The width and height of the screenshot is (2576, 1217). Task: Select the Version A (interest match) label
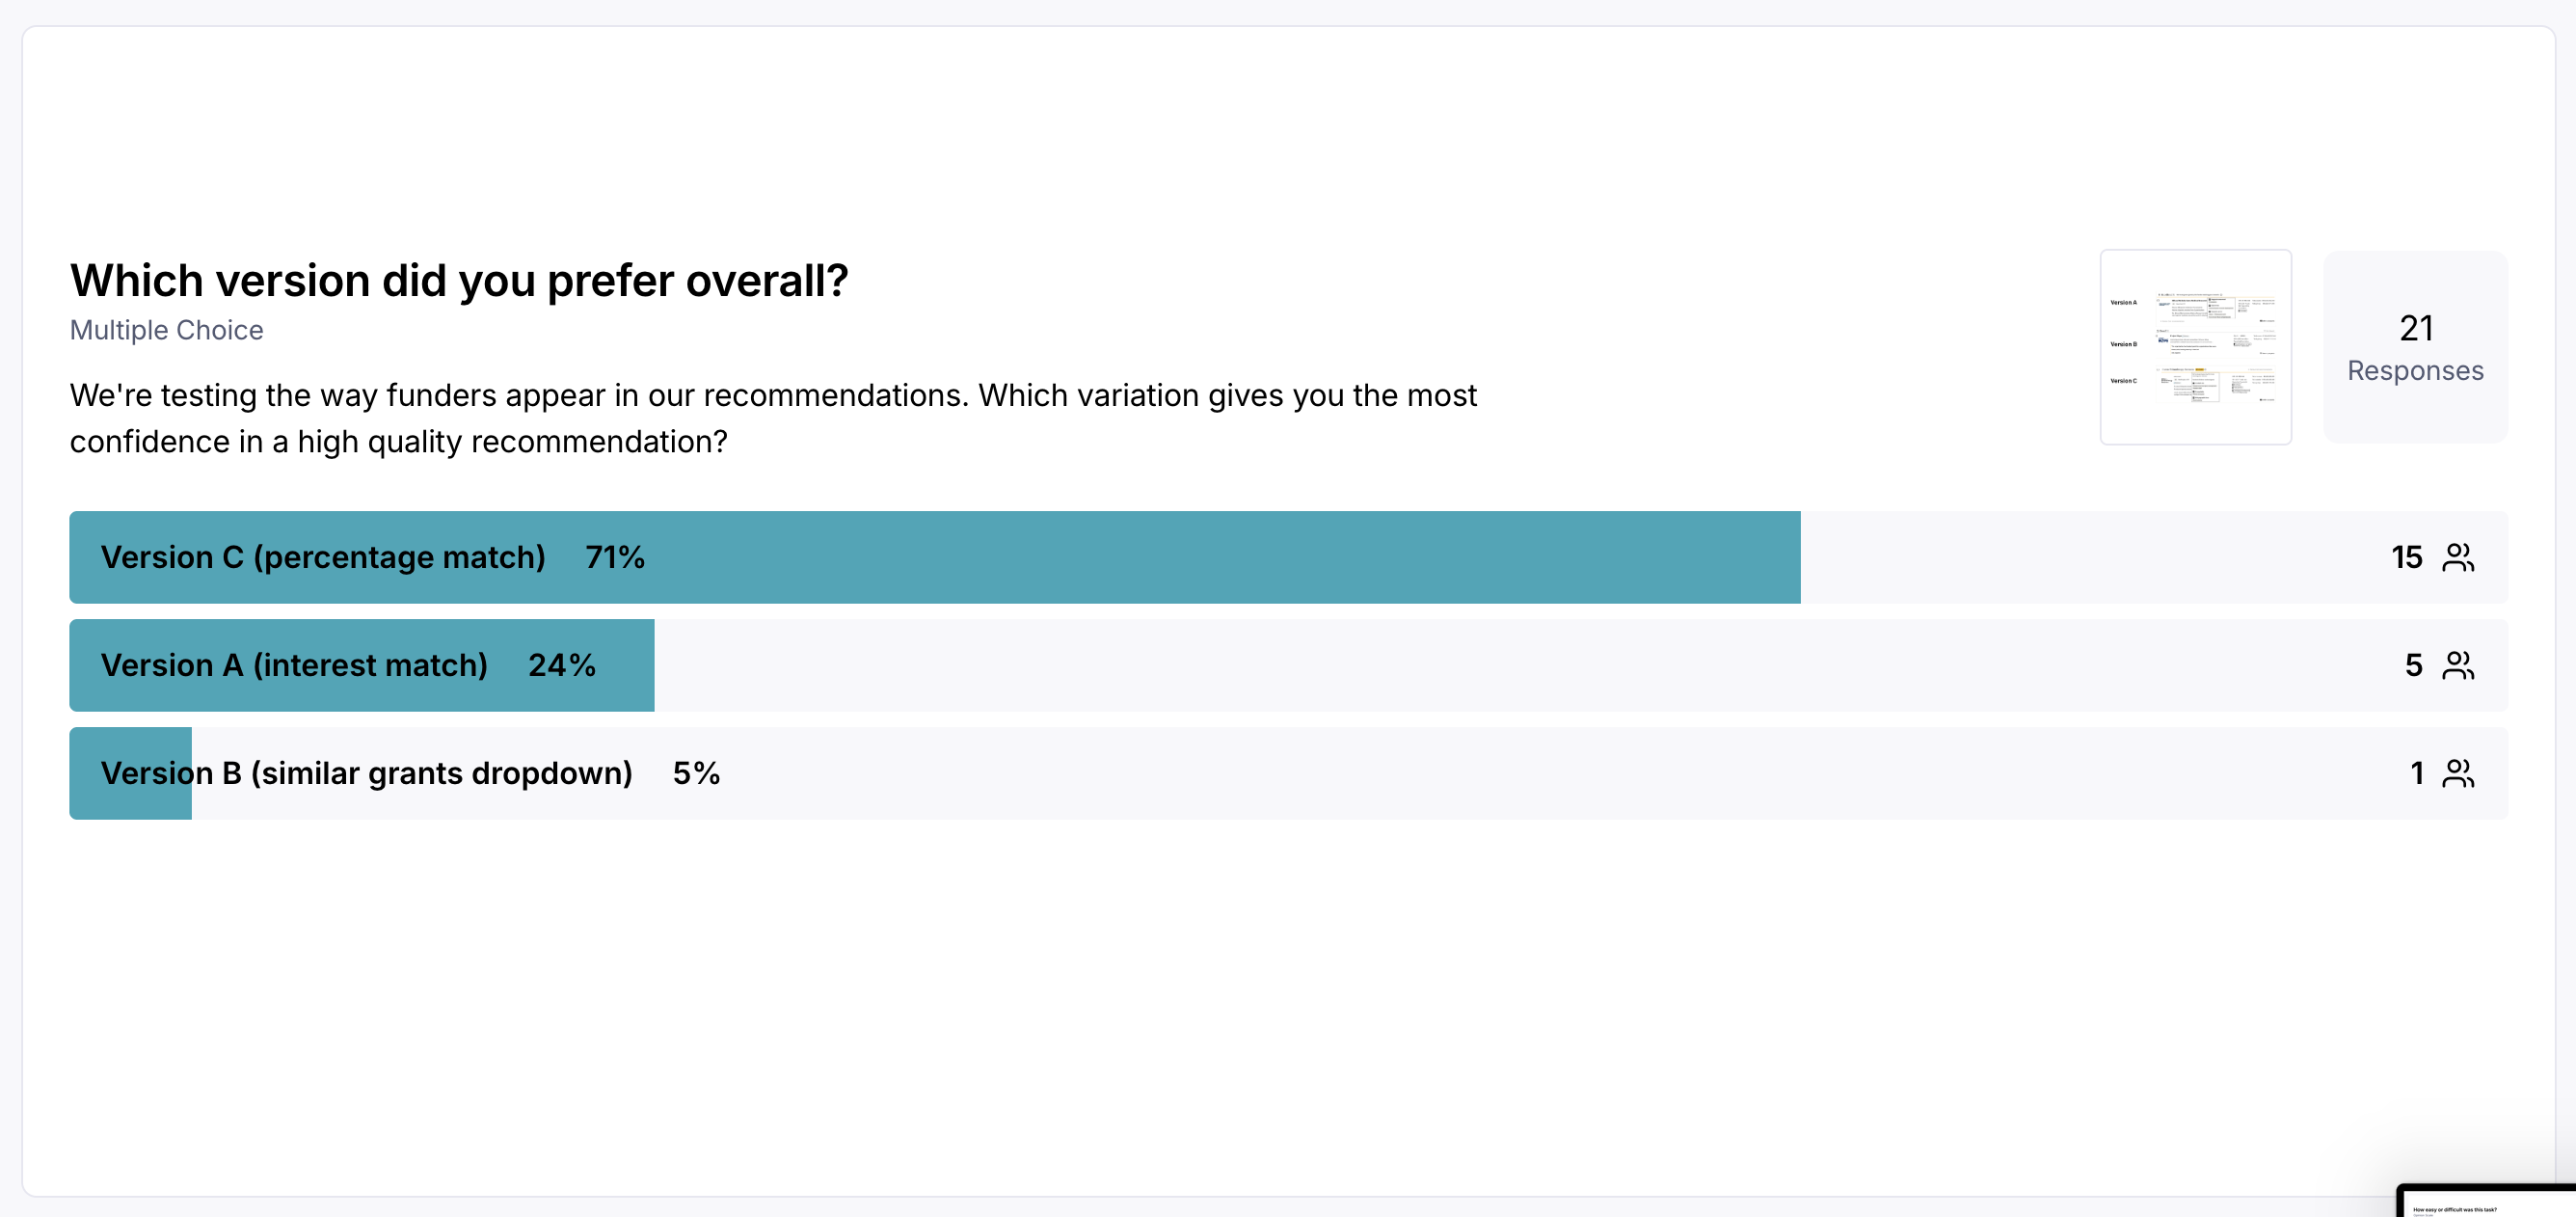pos(294,665)
